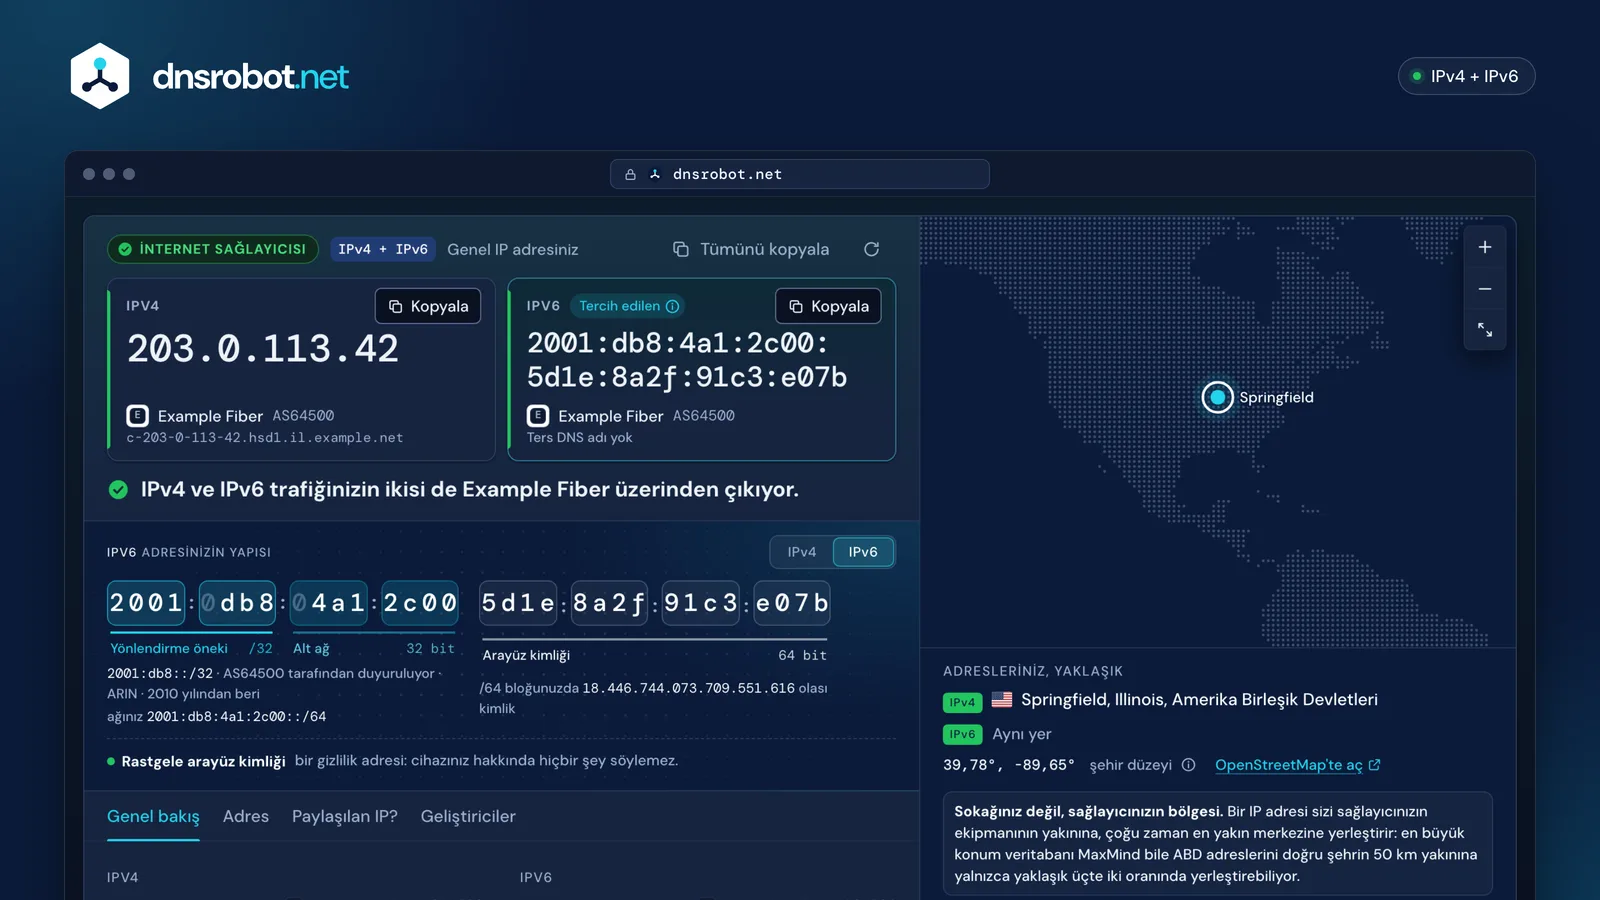1600x900 pixels.
Task: Click the IPv4 + IPv6 status pill top right
Action: (x=1466, y=76)
